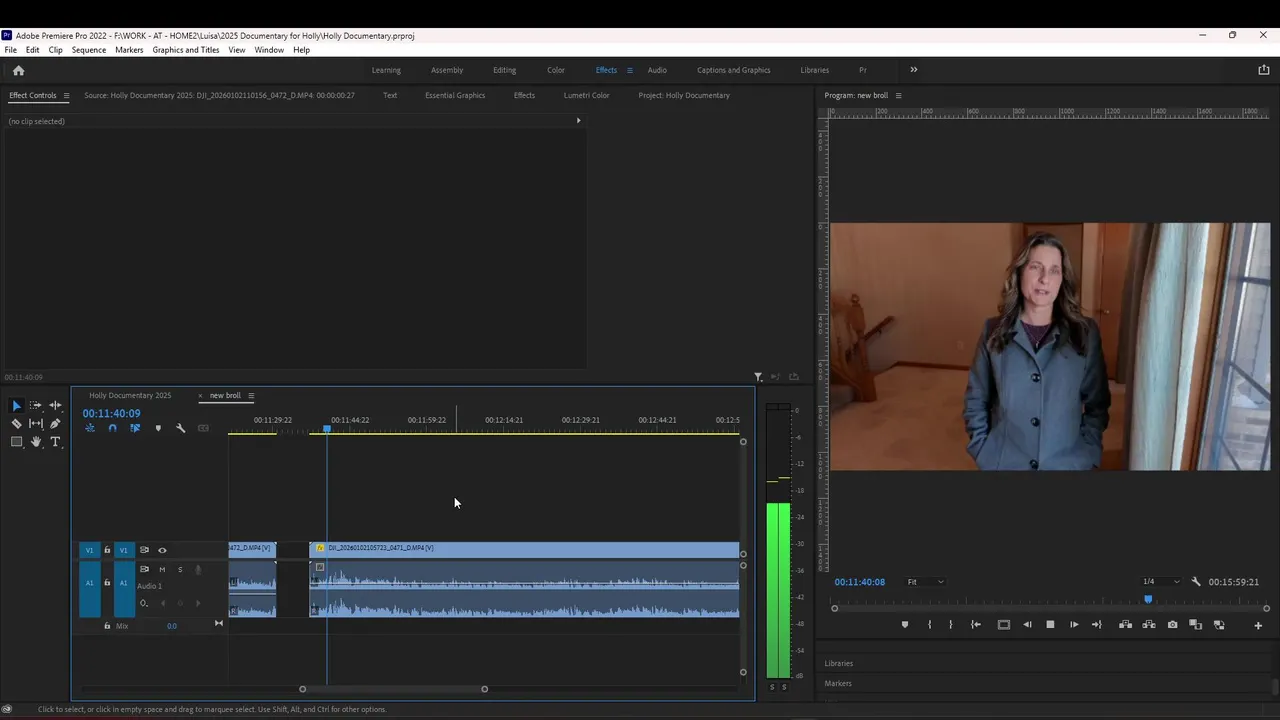Select the Pen tool

pos(55,424)
